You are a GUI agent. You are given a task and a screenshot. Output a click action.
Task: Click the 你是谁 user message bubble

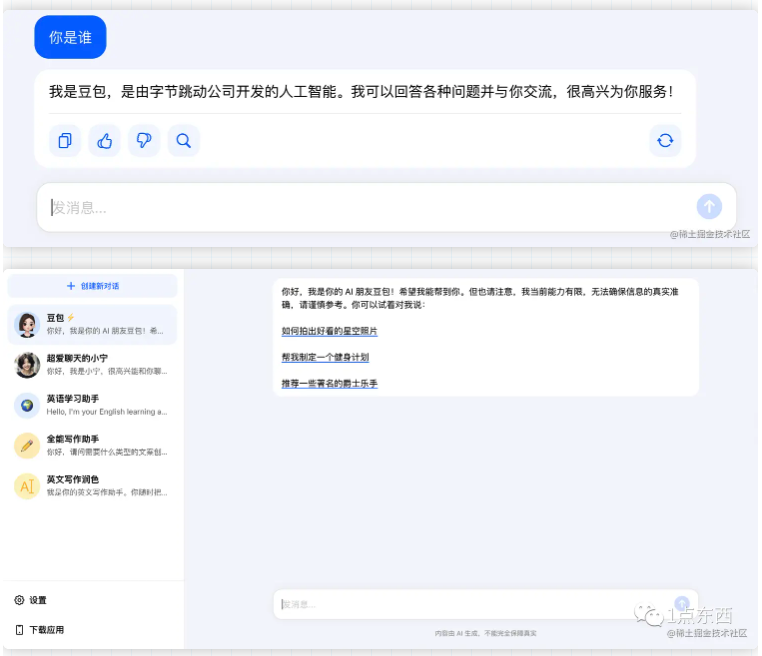(70, 37)
